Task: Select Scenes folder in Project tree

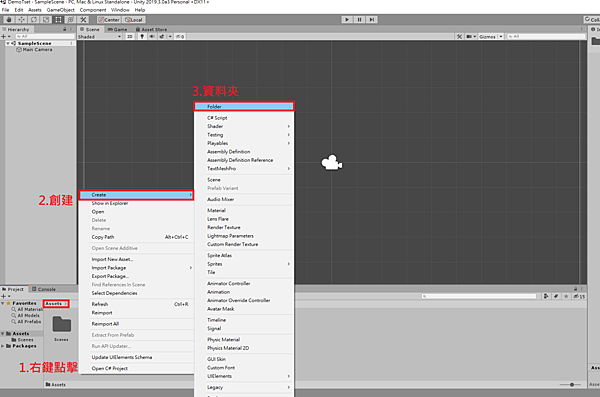Action: tap(23, 340)
